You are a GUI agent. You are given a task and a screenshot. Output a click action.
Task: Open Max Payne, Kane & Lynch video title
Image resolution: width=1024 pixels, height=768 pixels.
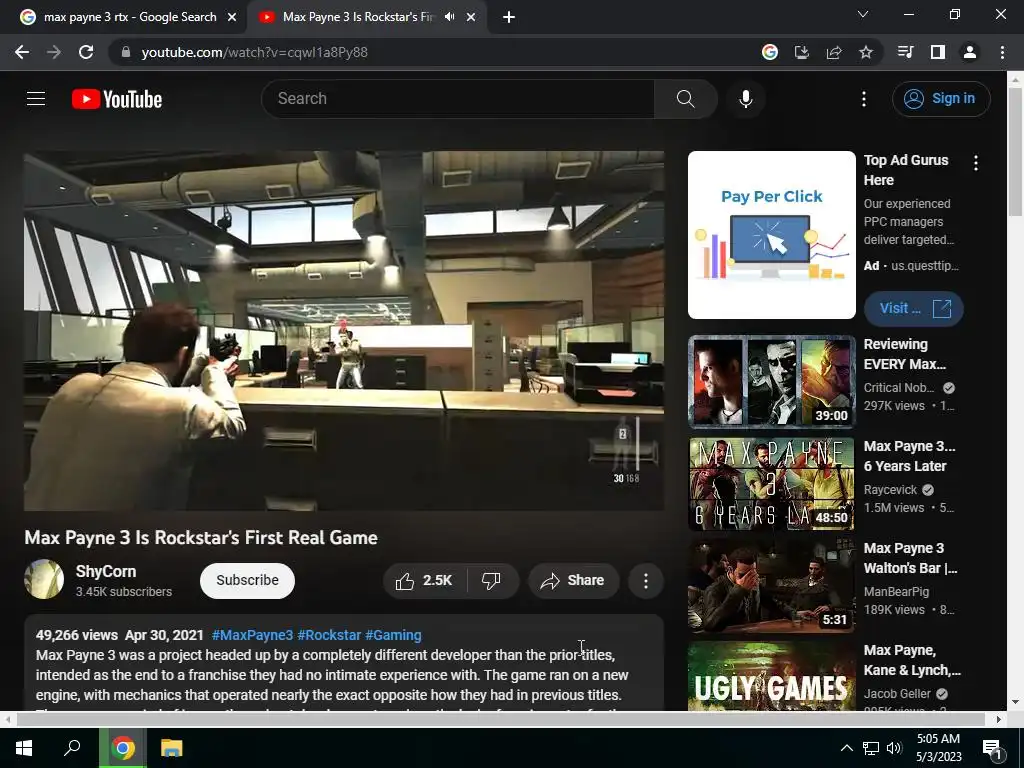coord(912,660)
